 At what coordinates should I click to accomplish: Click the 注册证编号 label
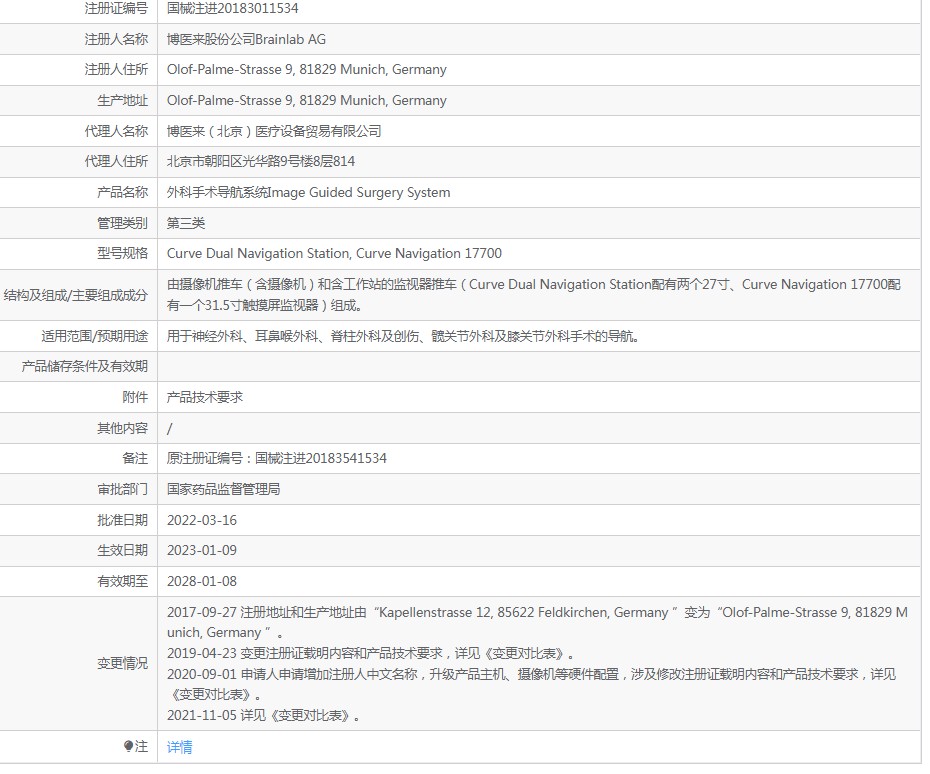[116, 8]
